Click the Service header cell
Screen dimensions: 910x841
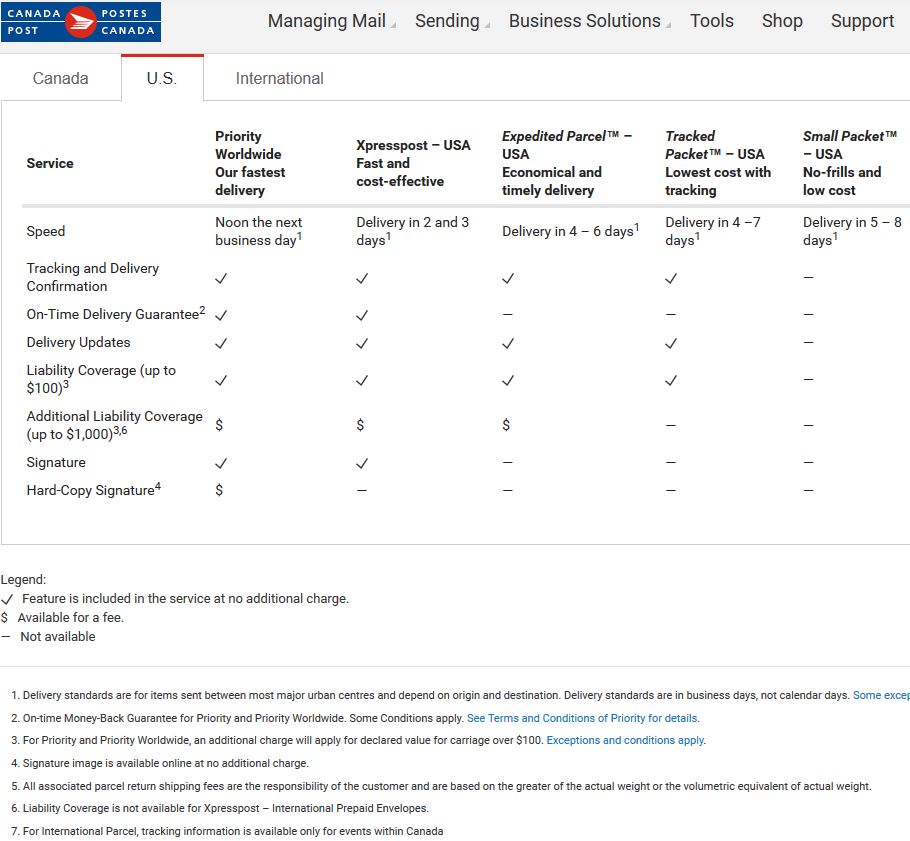point(50,163)
